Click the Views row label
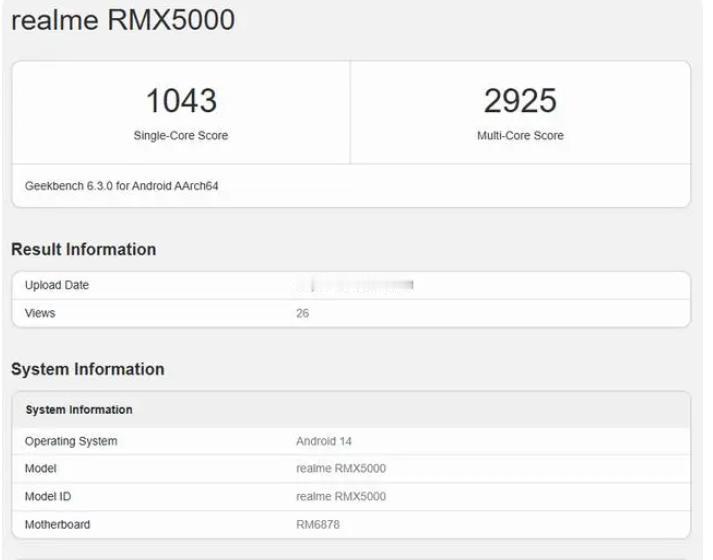The width and height of the screenshot is (713, 560). (x=40, y=313)
